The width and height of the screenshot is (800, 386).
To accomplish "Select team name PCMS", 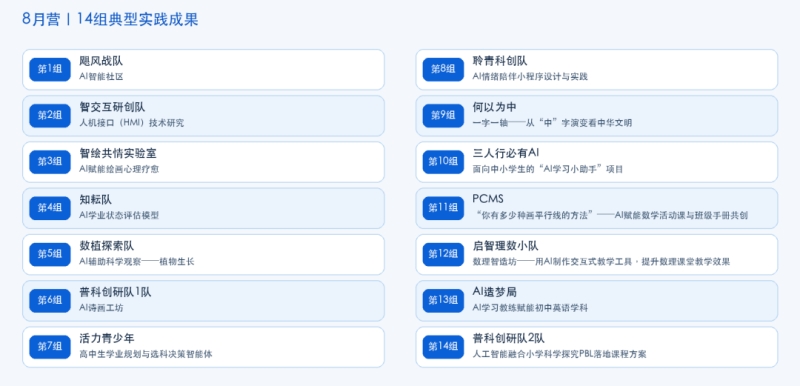I will coord(488,199).
